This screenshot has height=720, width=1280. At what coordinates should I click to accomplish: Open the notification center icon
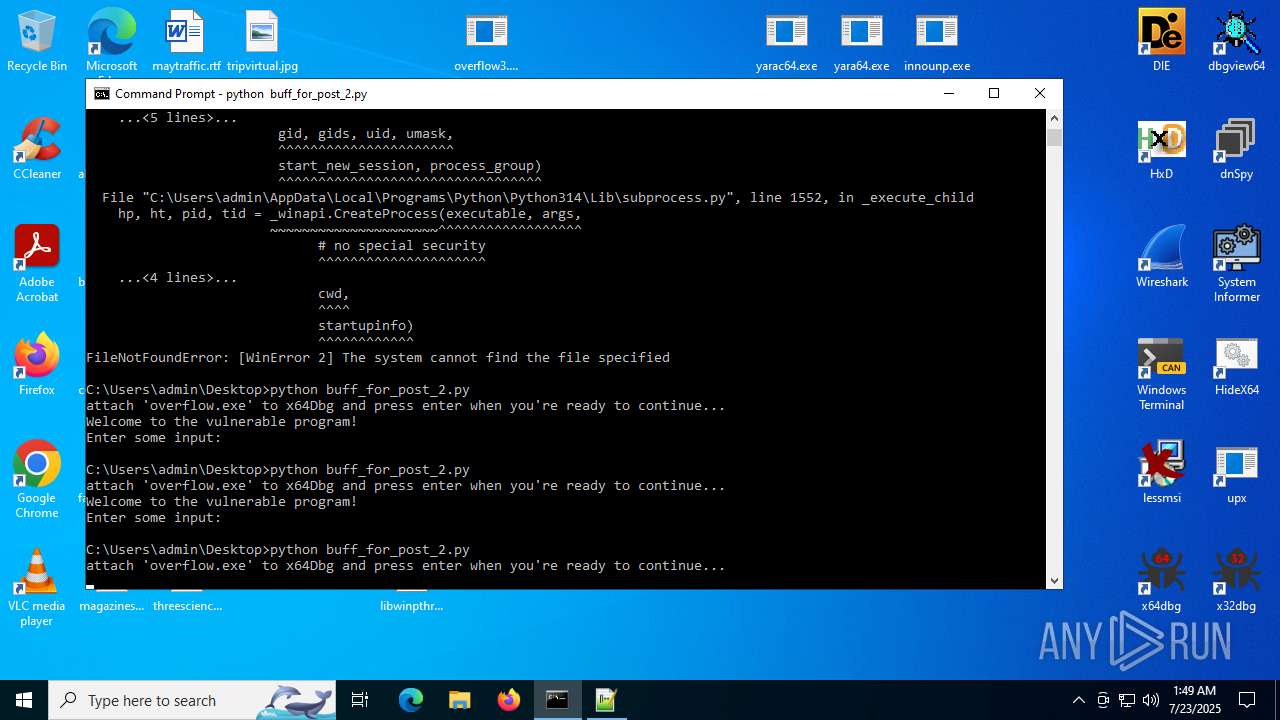tap(1247, 700)
